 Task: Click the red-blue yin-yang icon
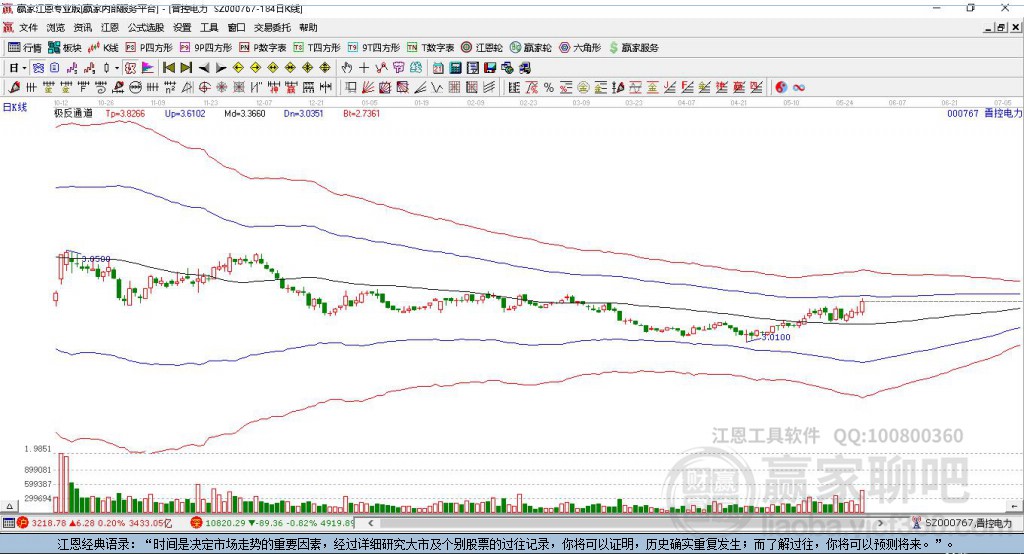tap(781, 88)
